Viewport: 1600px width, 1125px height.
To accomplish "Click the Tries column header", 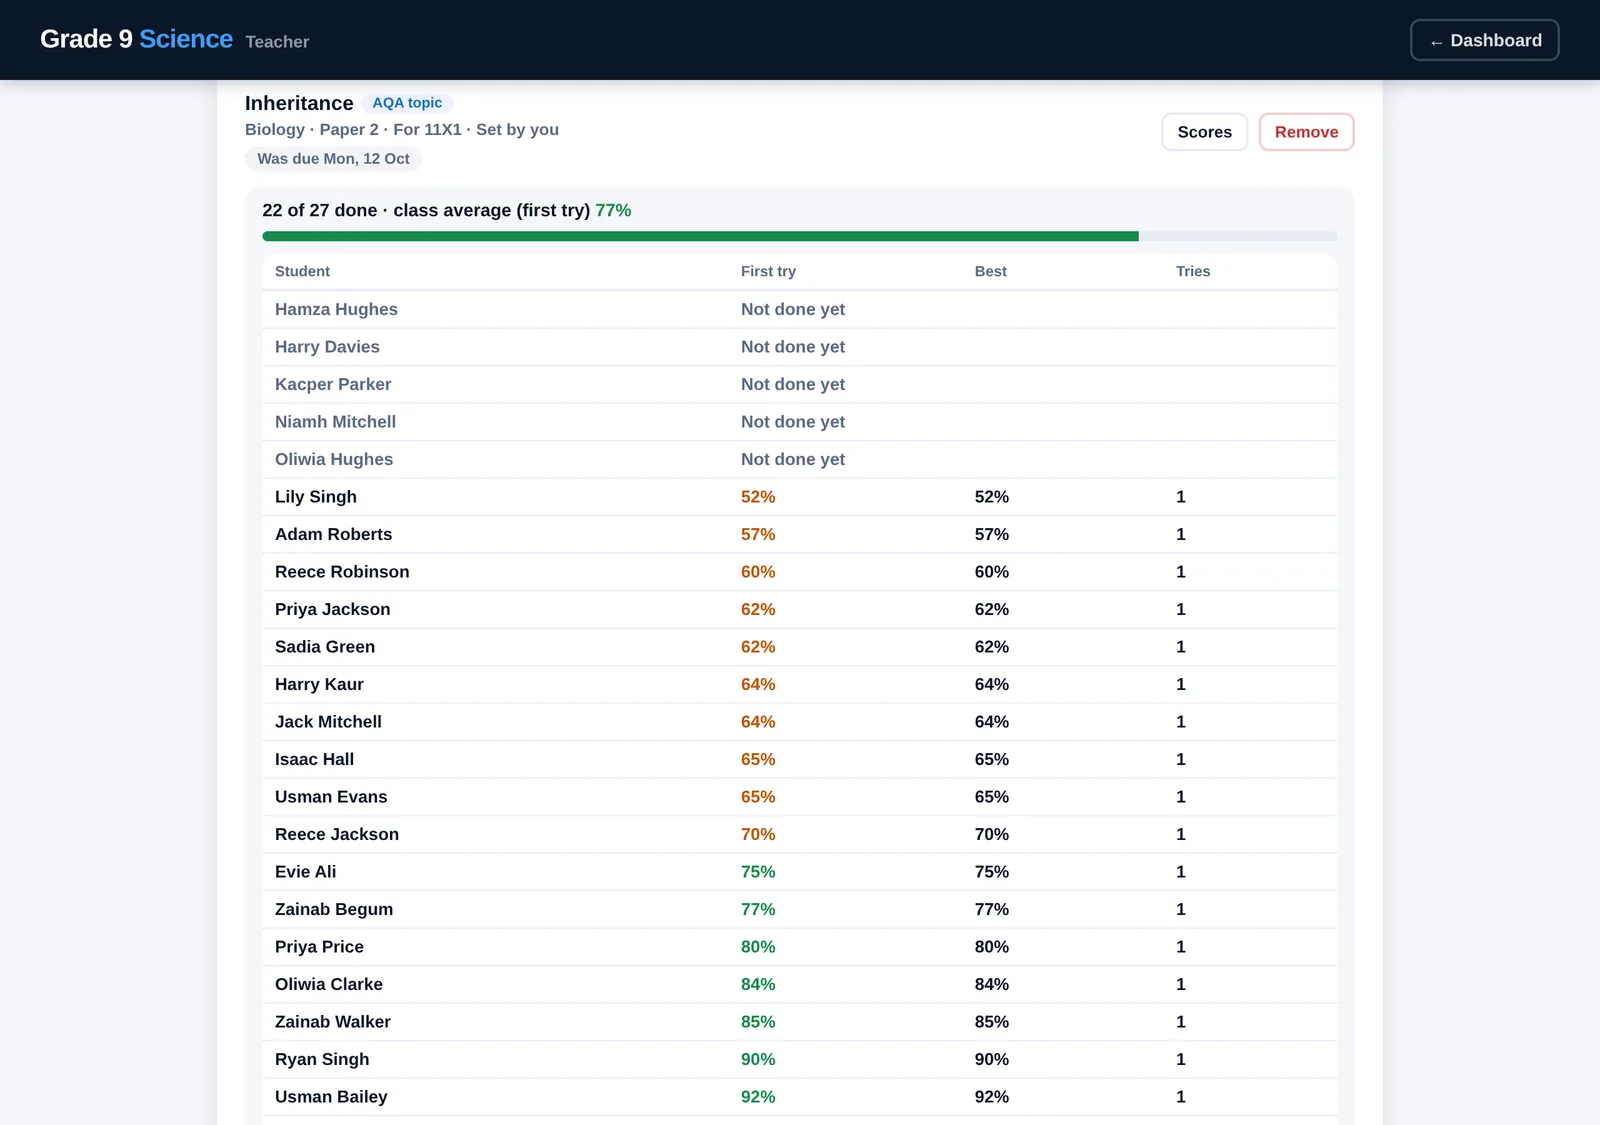I will (x=1193, y=271).
